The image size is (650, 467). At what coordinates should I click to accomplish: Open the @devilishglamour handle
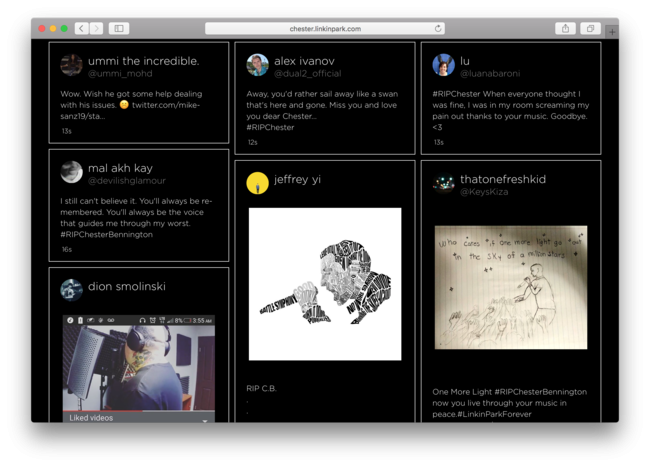pyautogui.click(x=127, y=181)
